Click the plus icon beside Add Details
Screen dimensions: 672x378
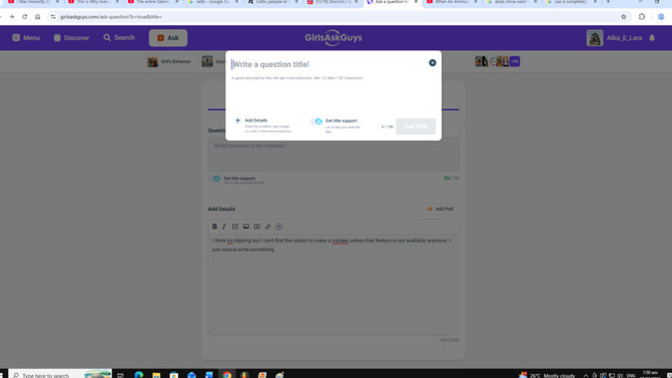(x=238, y=120)
